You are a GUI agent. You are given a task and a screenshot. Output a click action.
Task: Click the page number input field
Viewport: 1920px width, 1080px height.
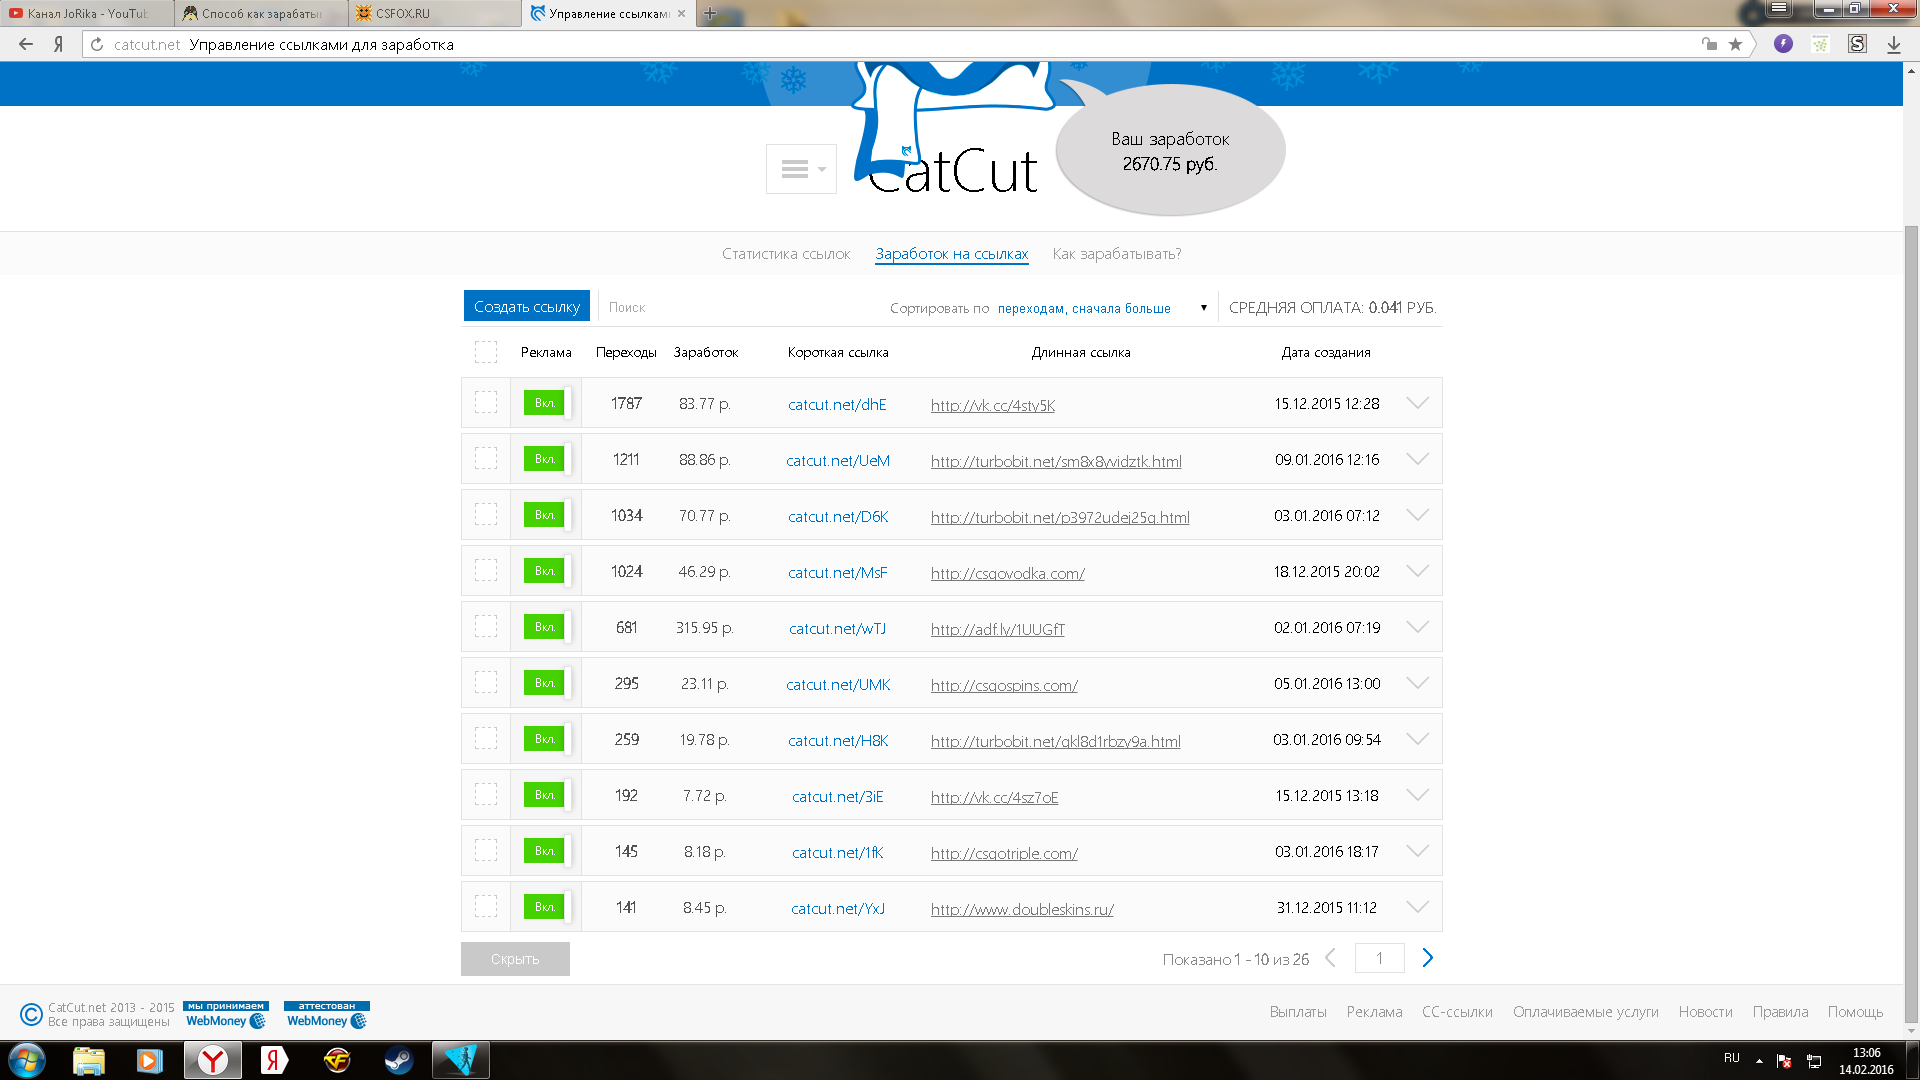(1379, 958)
